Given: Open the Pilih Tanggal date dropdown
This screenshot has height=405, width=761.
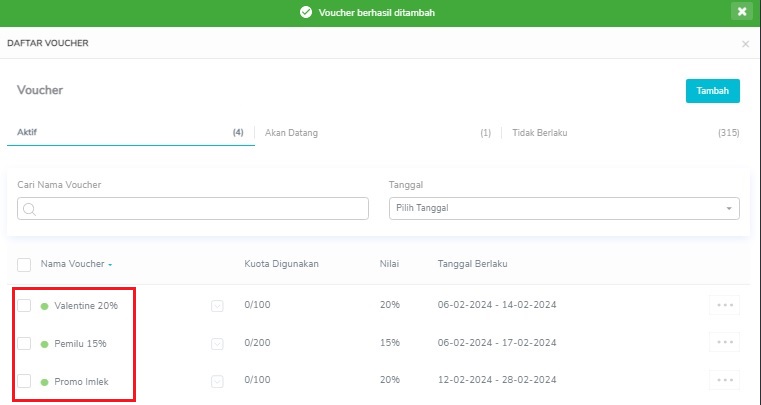Looking at the screenshot, I should point(564,208).
